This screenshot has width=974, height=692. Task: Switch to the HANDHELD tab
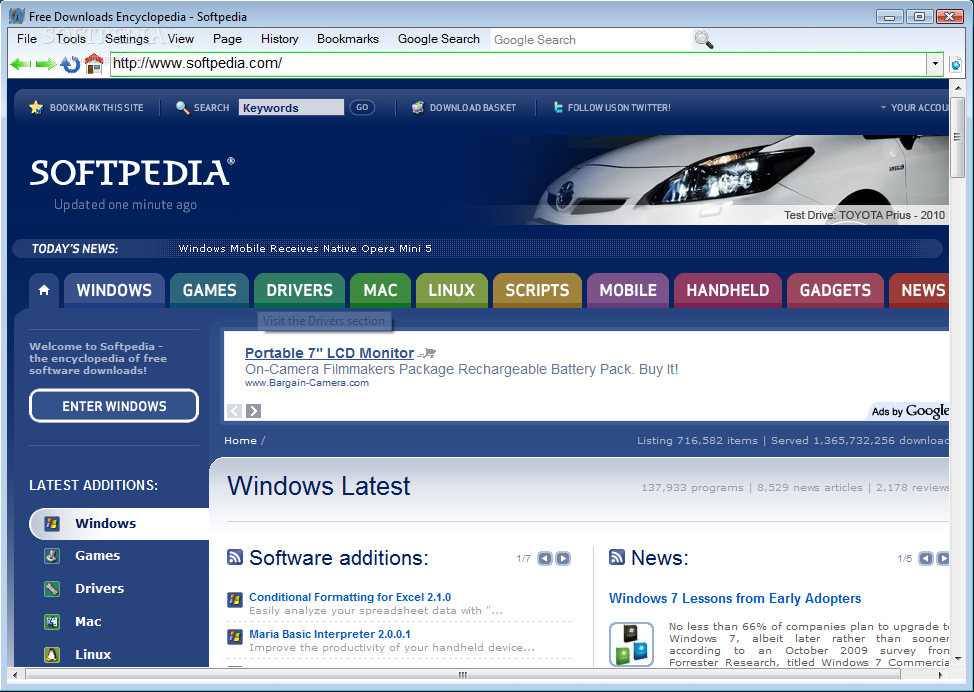727,290
